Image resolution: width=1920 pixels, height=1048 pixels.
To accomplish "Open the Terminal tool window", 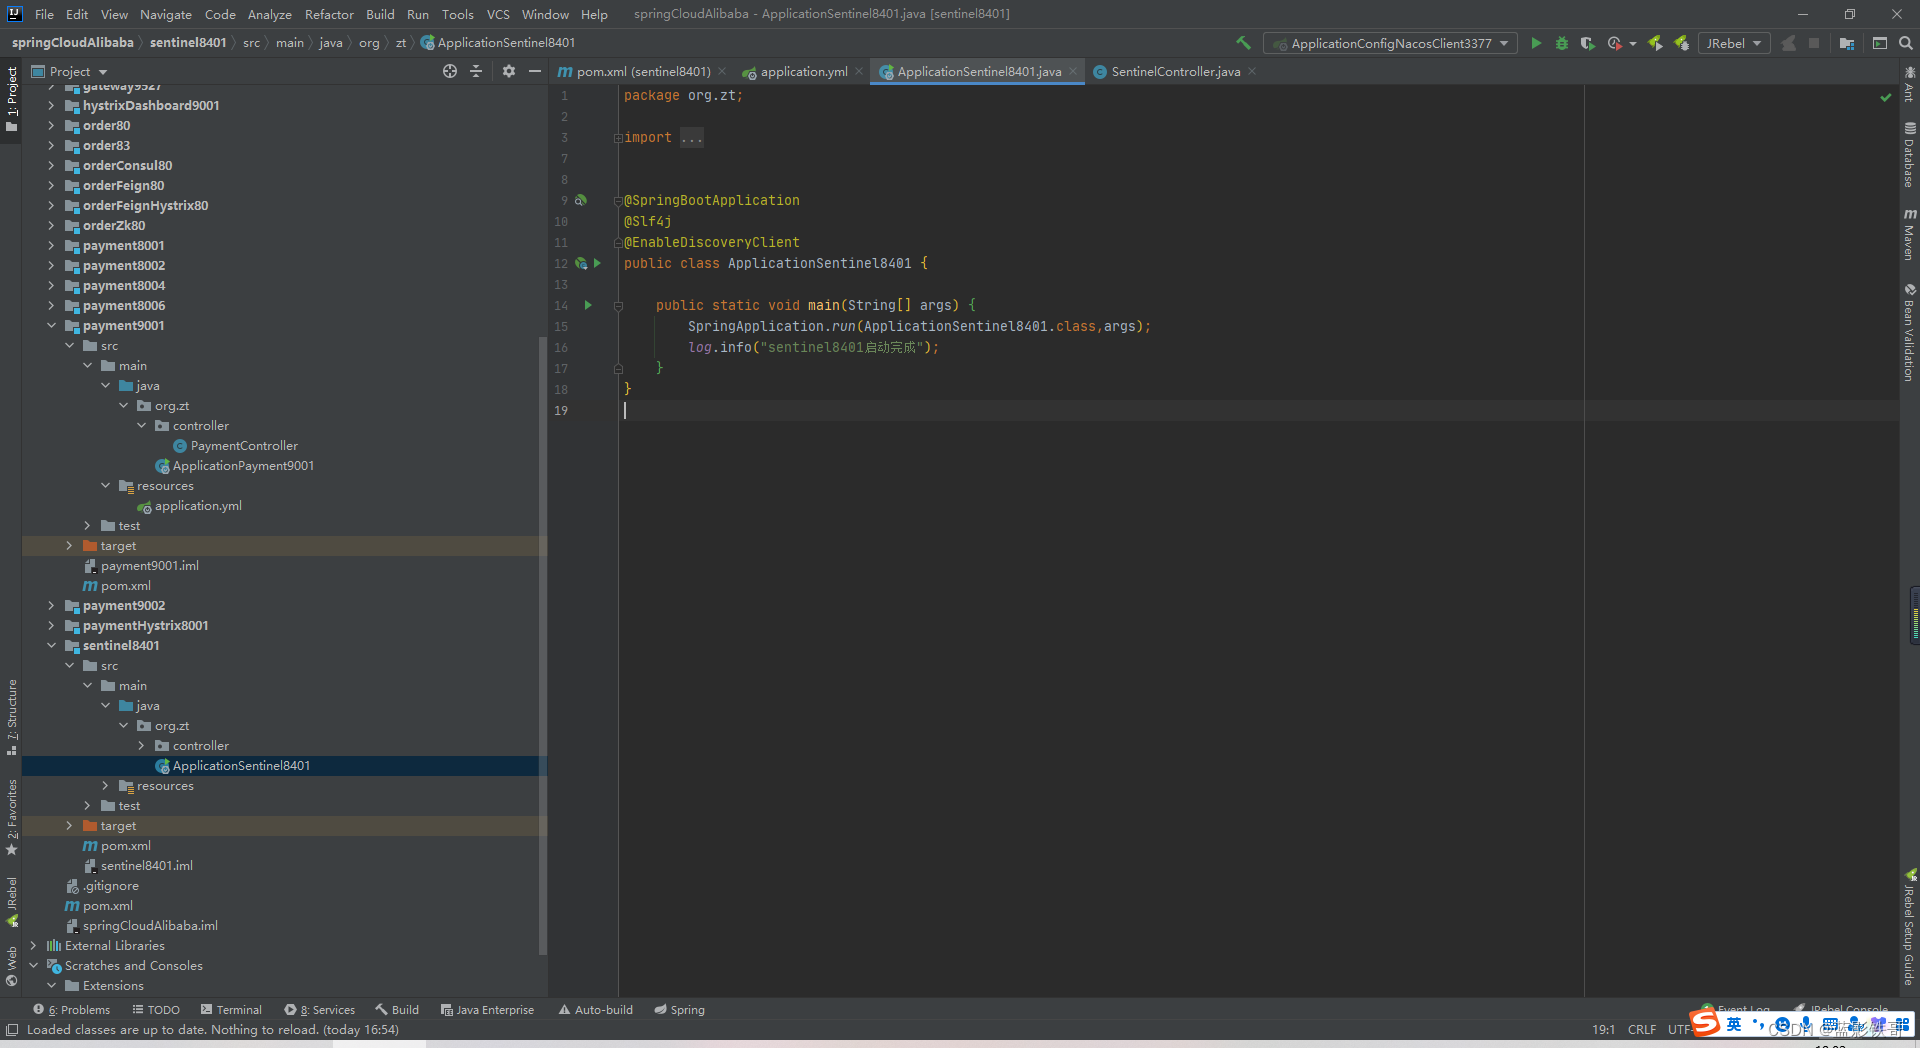I will [231, 1010].
